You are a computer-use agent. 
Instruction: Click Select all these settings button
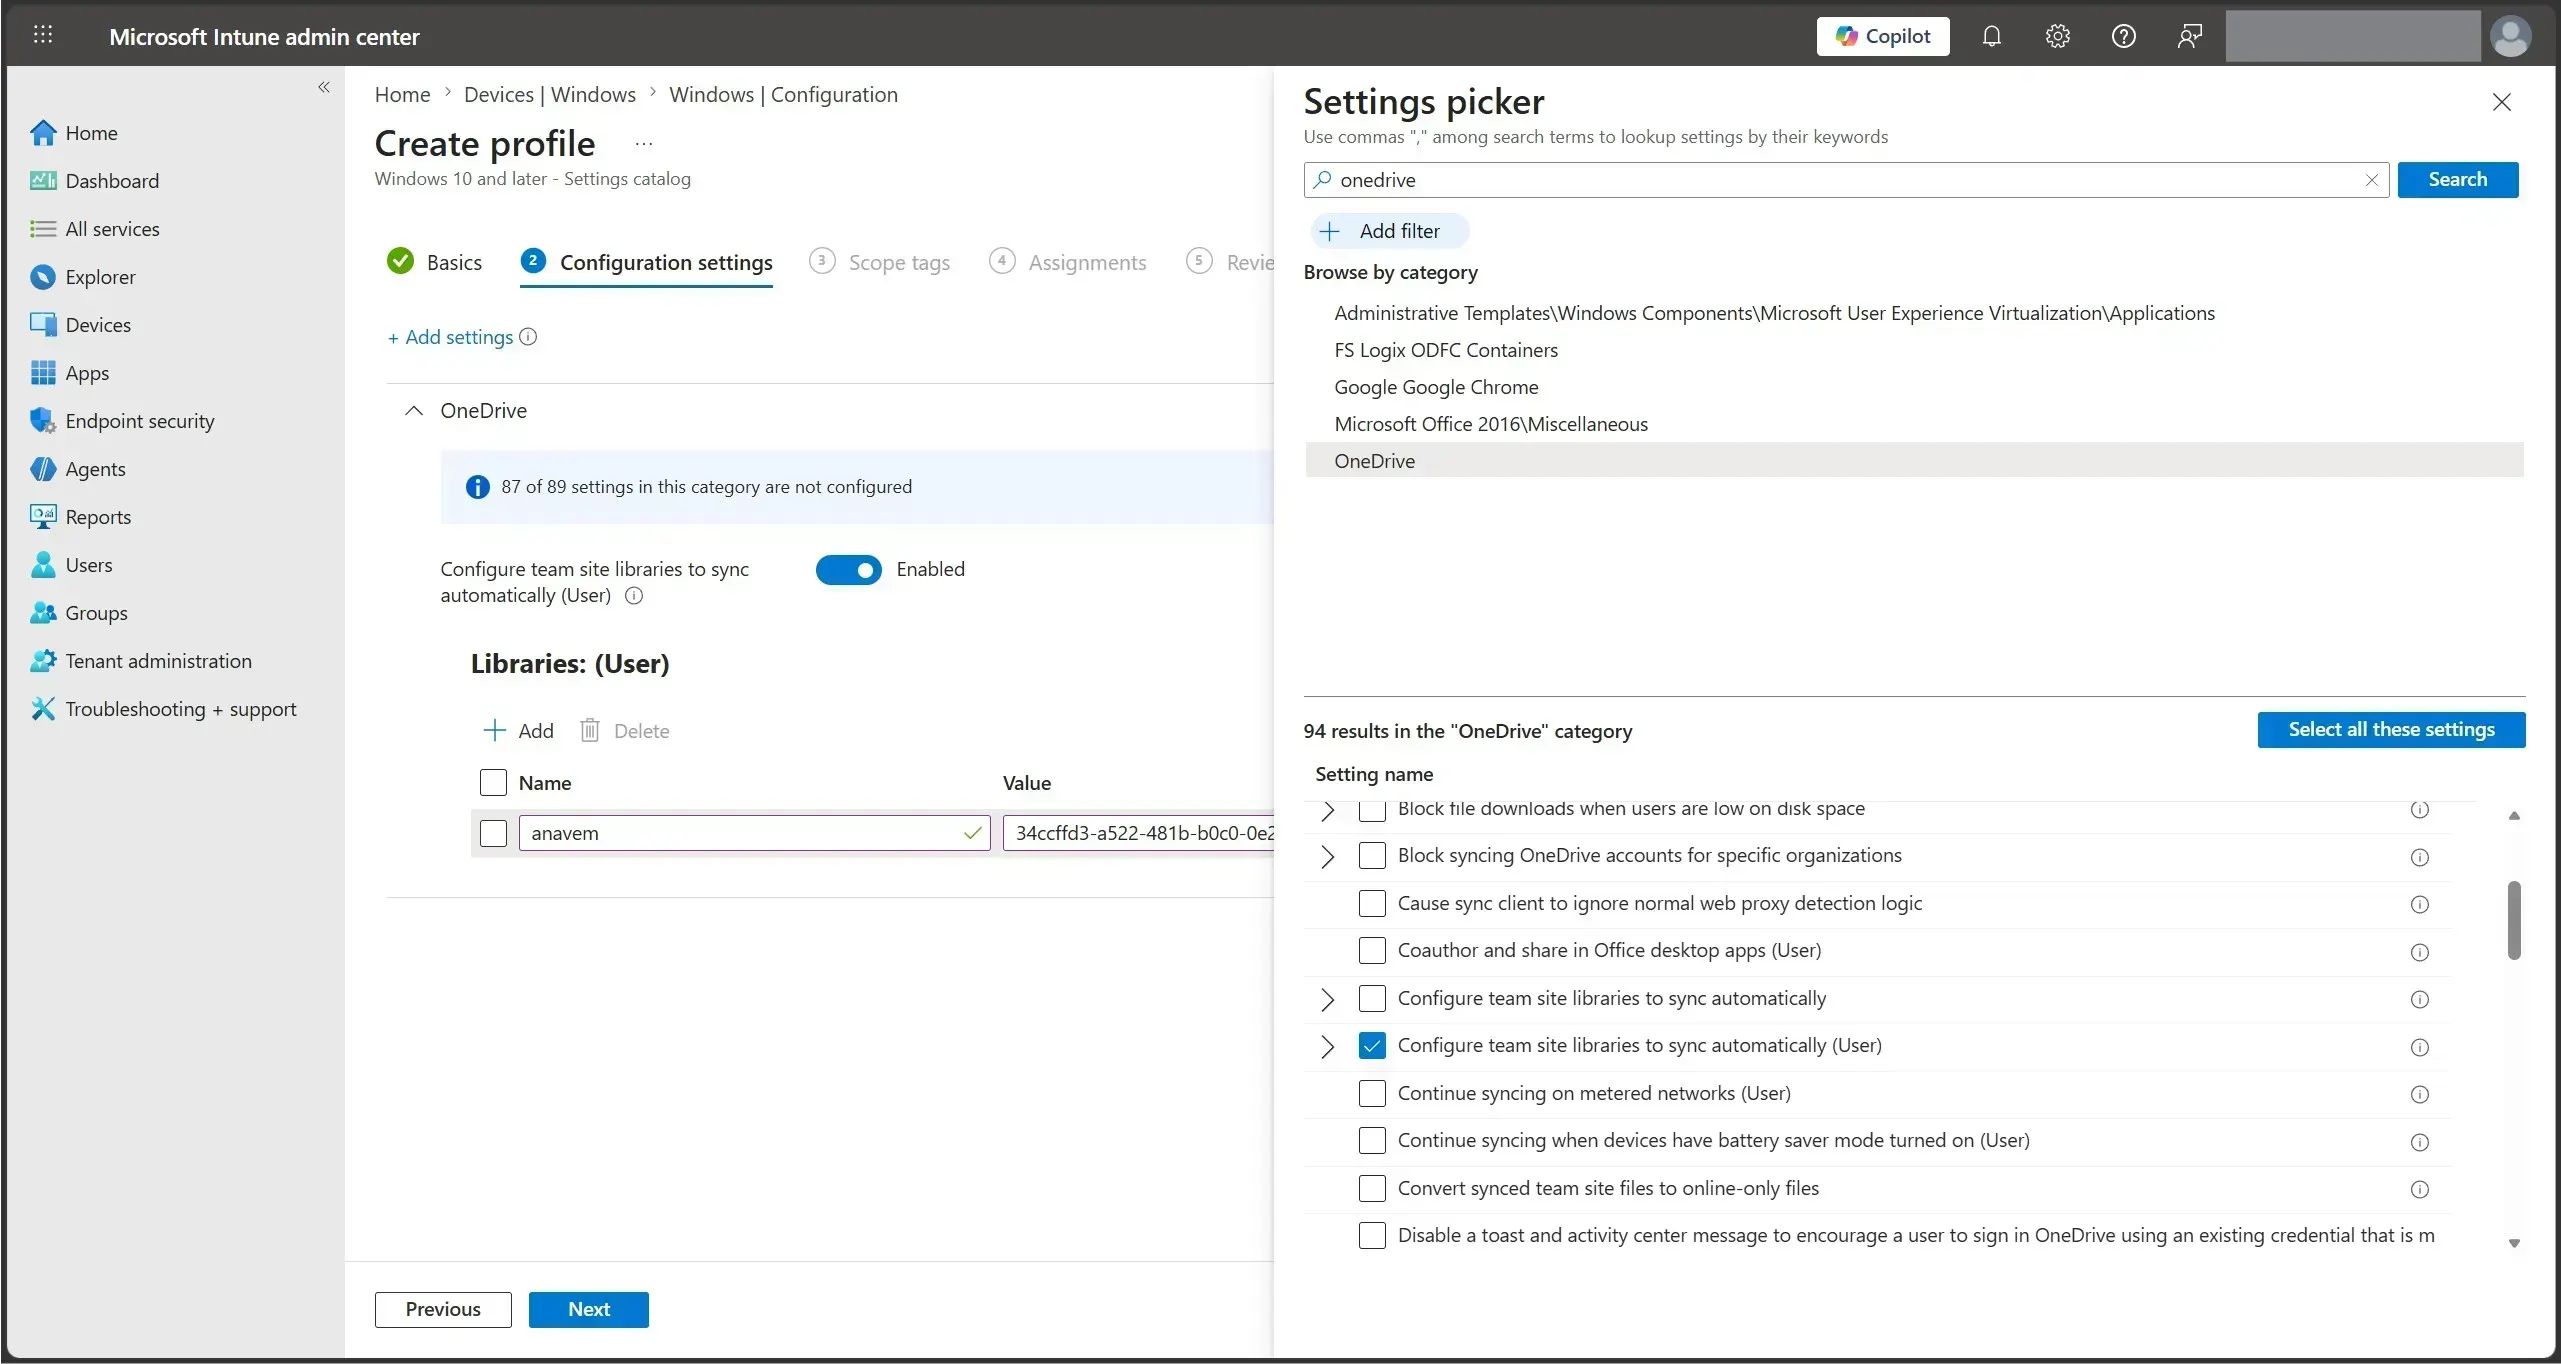[2391, 730]
